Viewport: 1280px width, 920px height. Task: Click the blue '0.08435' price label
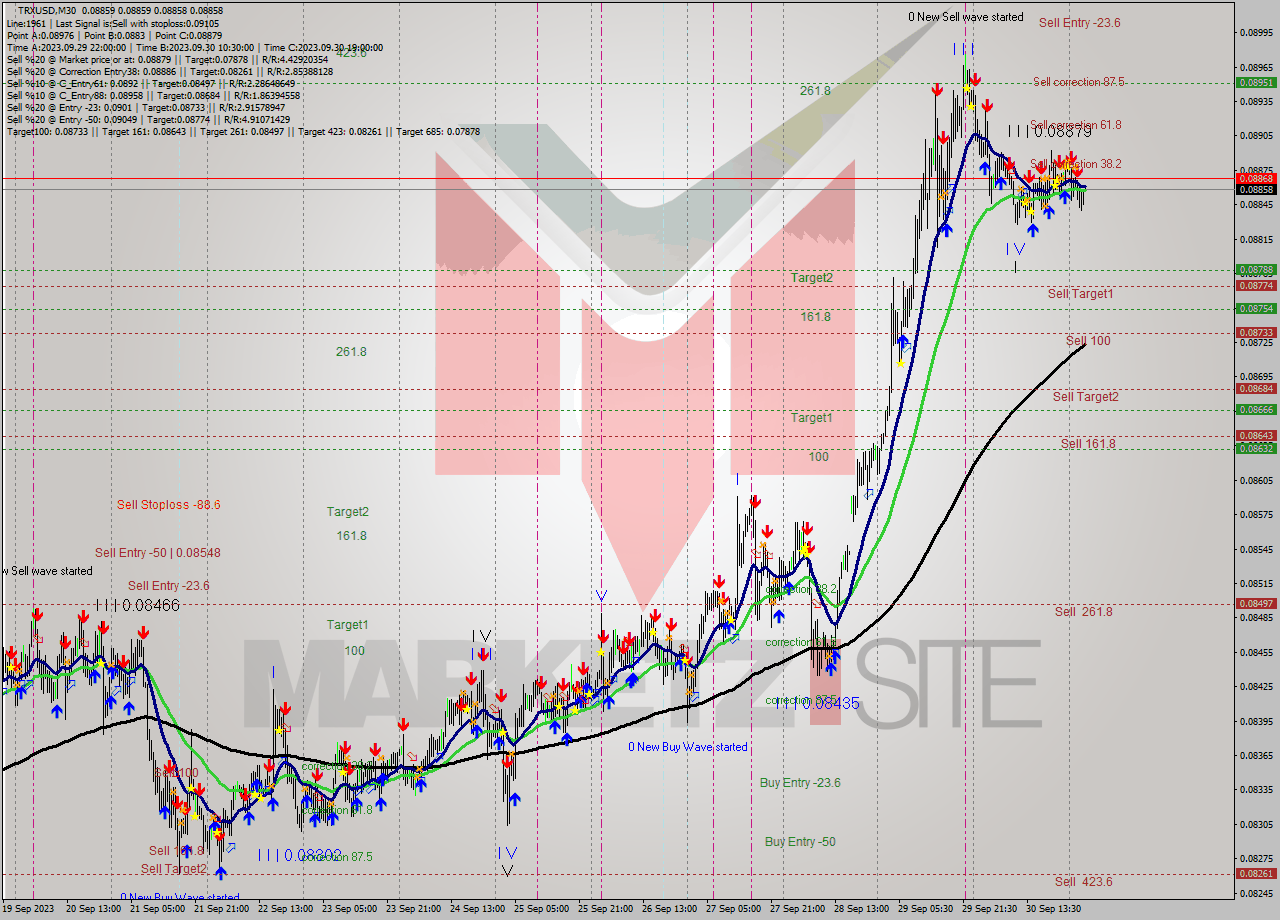831,704
